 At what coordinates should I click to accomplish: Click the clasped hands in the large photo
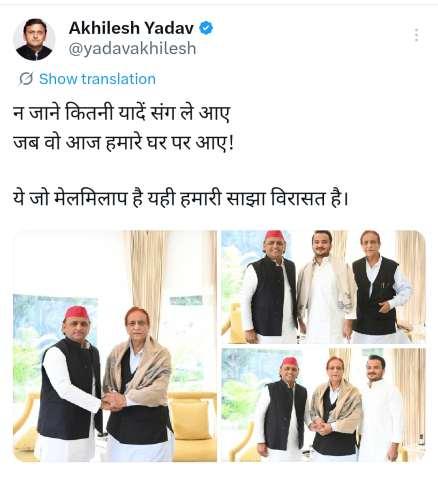coord(113,400)
